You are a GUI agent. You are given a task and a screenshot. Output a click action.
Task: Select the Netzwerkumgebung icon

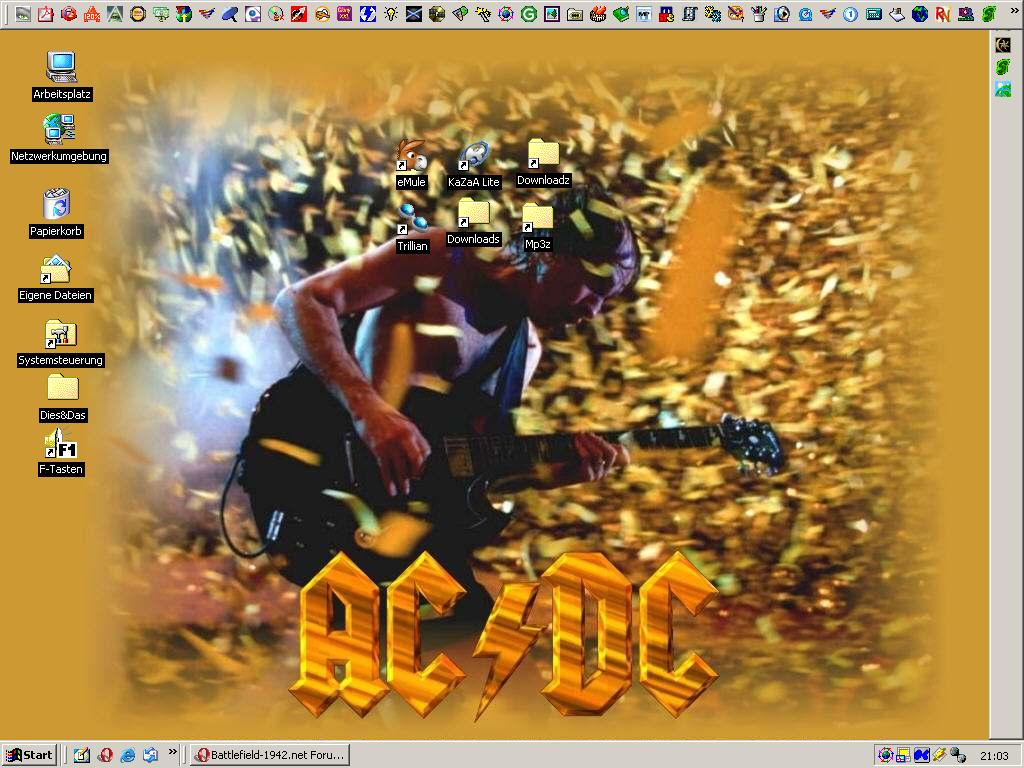pos(59,130)
